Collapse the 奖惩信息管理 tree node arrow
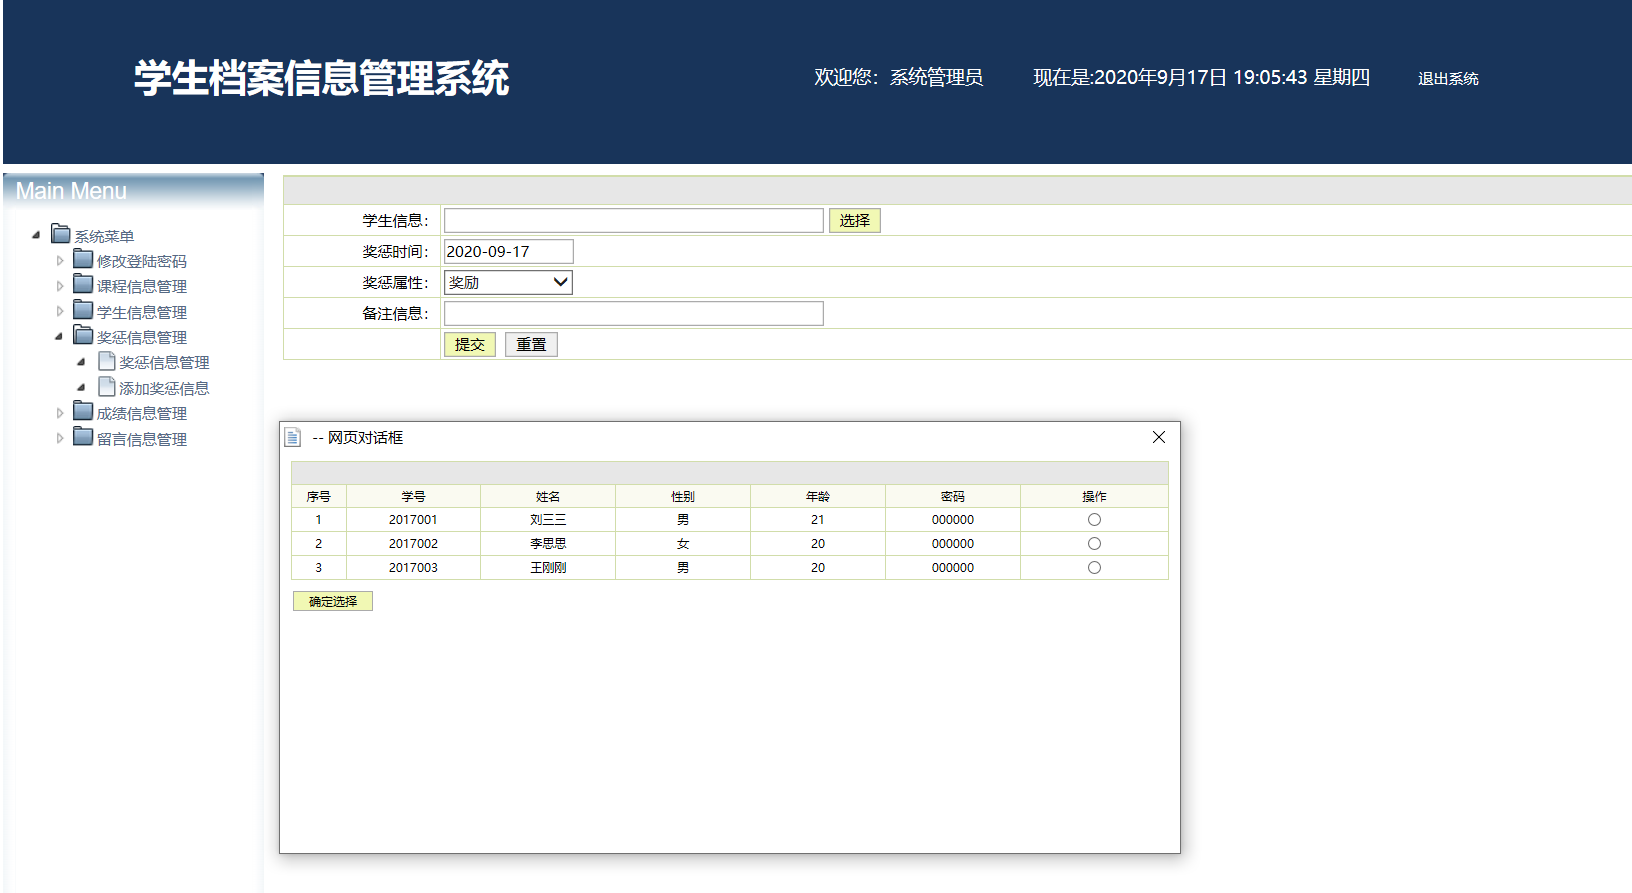The height and width of the screenshot is (893, 1632). tap(59, 337)
